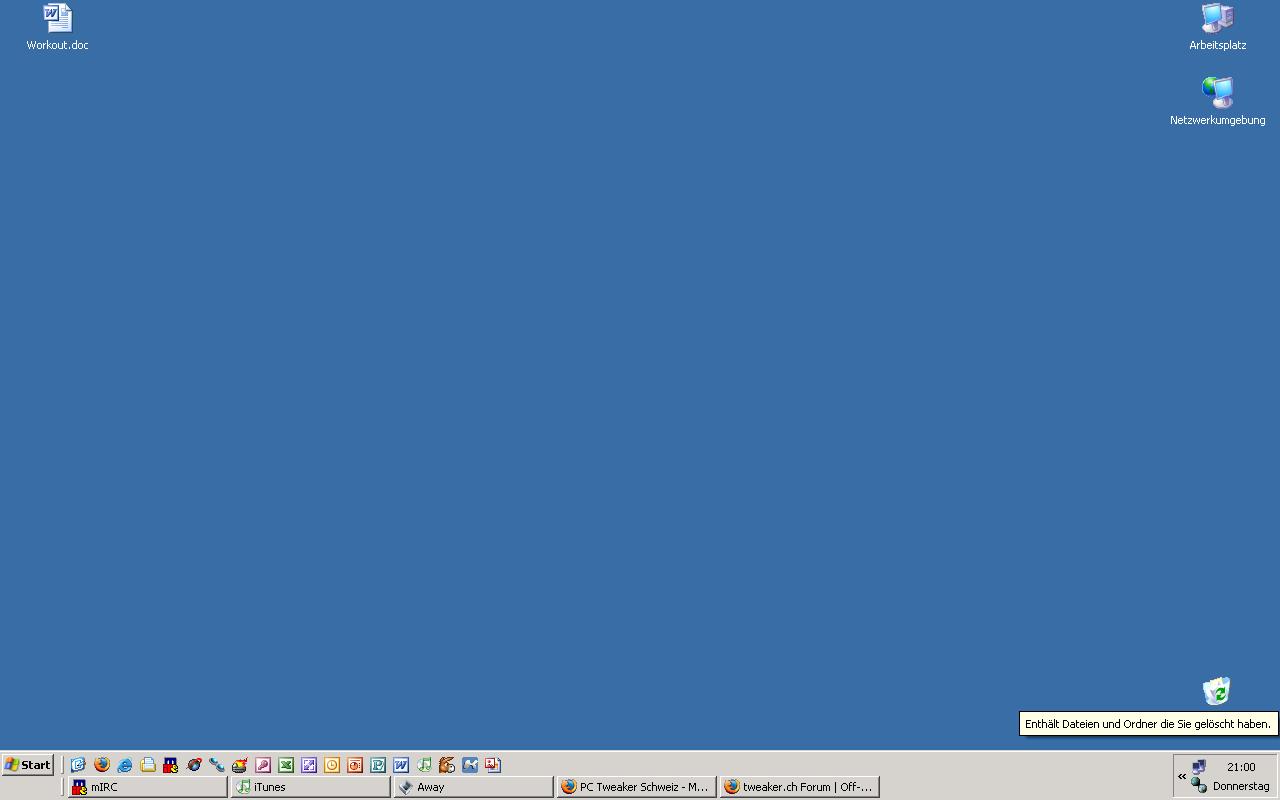Open Firefox from the Quick Launch bar
The height and width of the screenshot is (800, 1280).
pos(102,765)
